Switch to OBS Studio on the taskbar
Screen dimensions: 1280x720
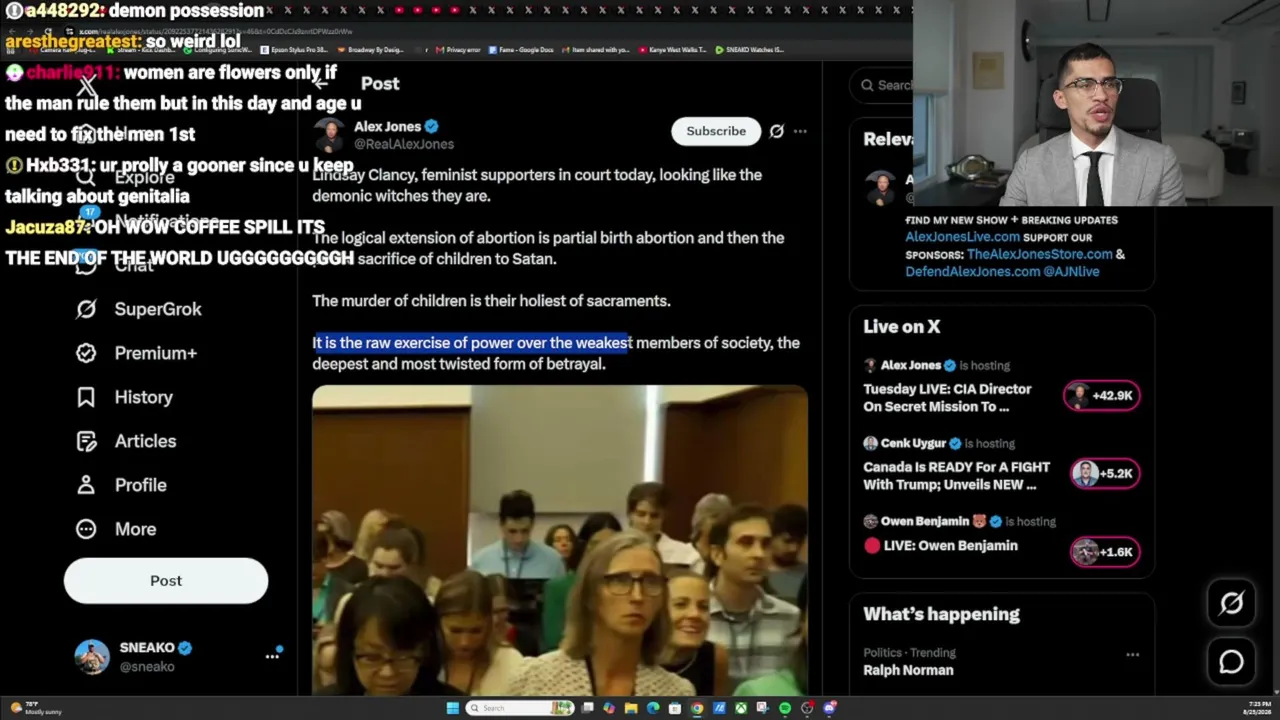[807, 708]
